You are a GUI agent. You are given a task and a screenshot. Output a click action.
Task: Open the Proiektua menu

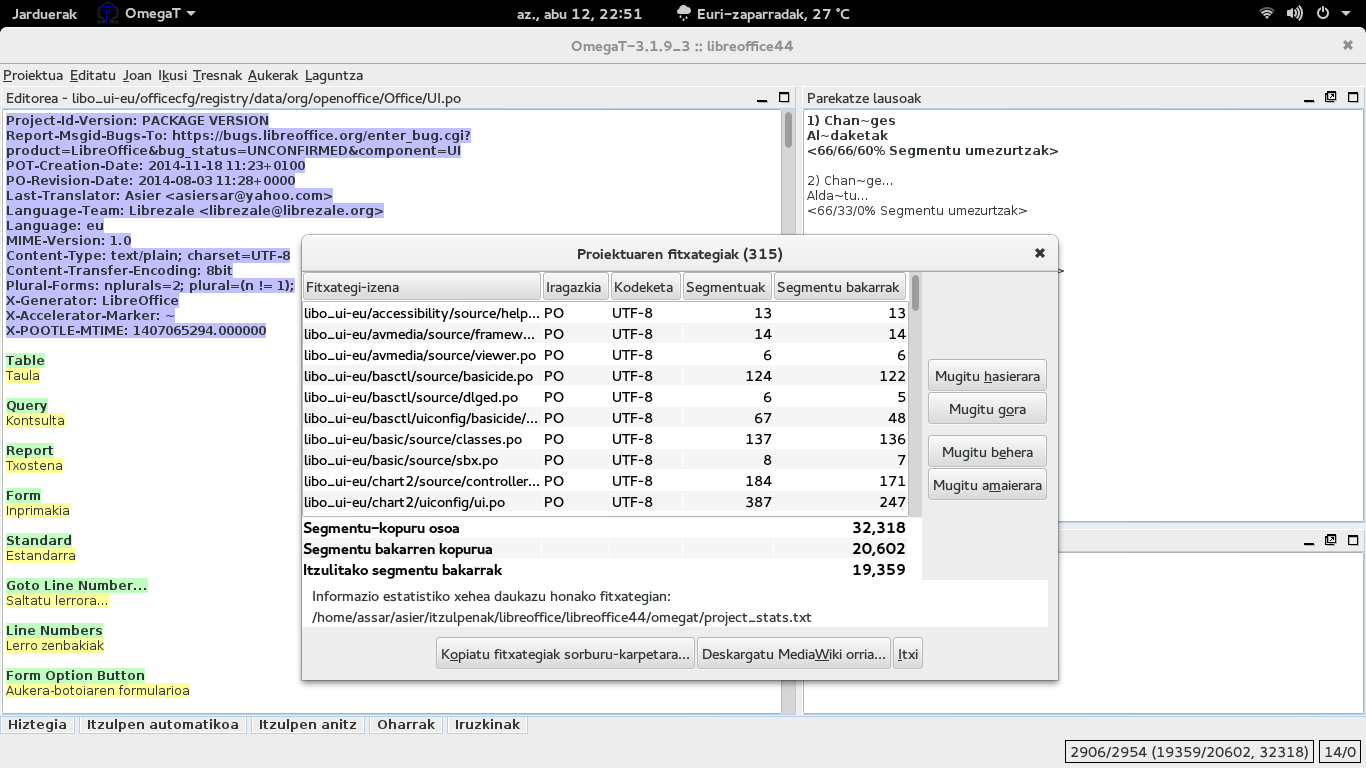click(x=33, y=75)
